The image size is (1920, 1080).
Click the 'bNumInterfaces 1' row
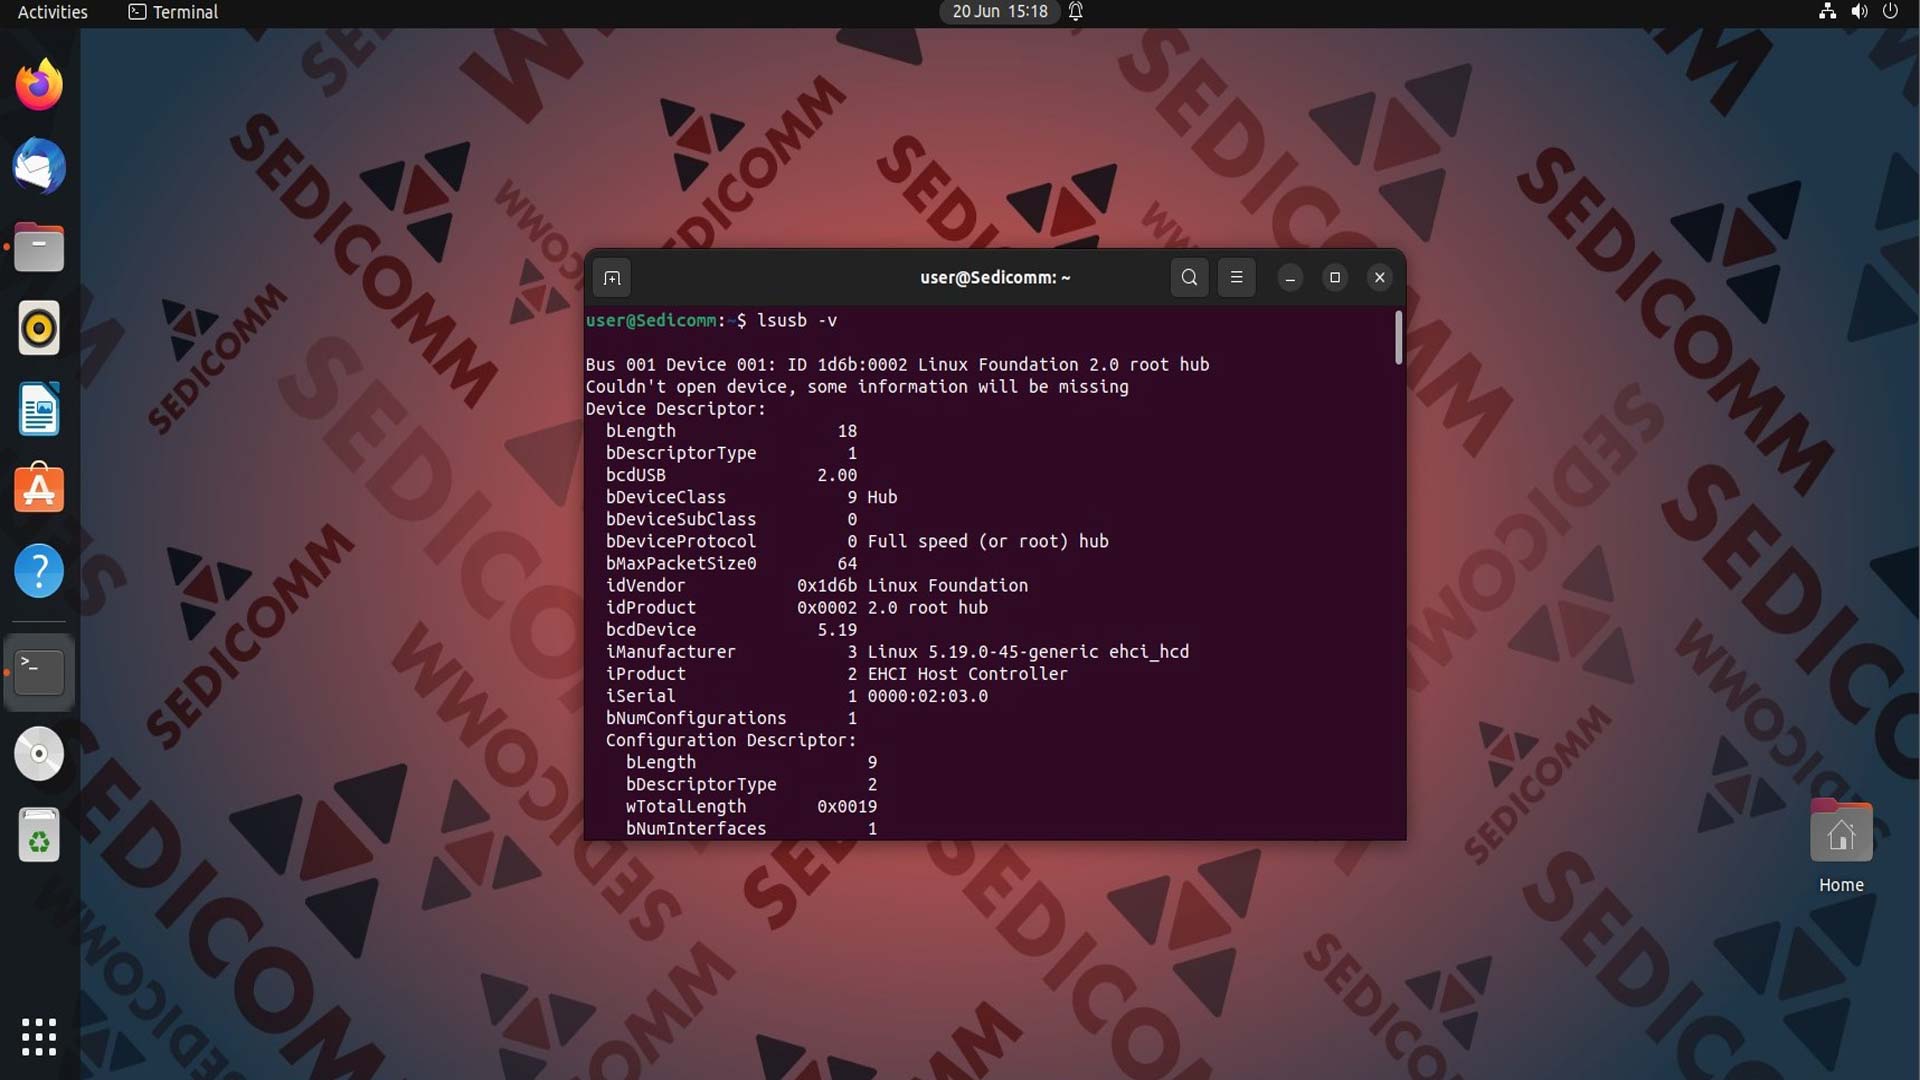coord(751,828)
